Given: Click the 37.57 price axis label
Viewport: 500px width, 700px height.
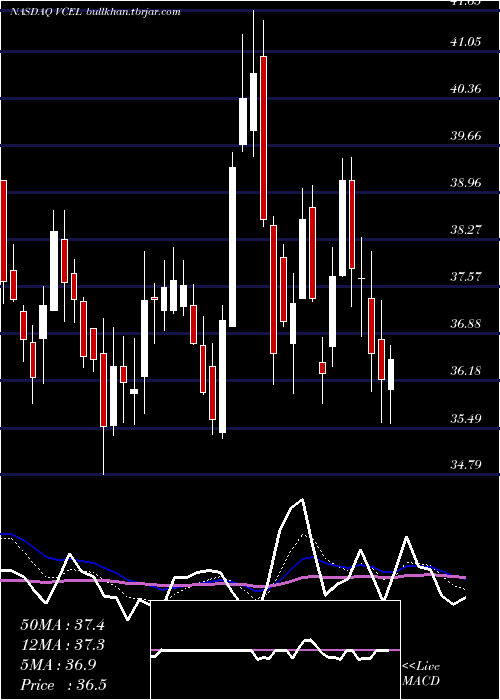Looking at the screenshot, I should click(466, 276).
